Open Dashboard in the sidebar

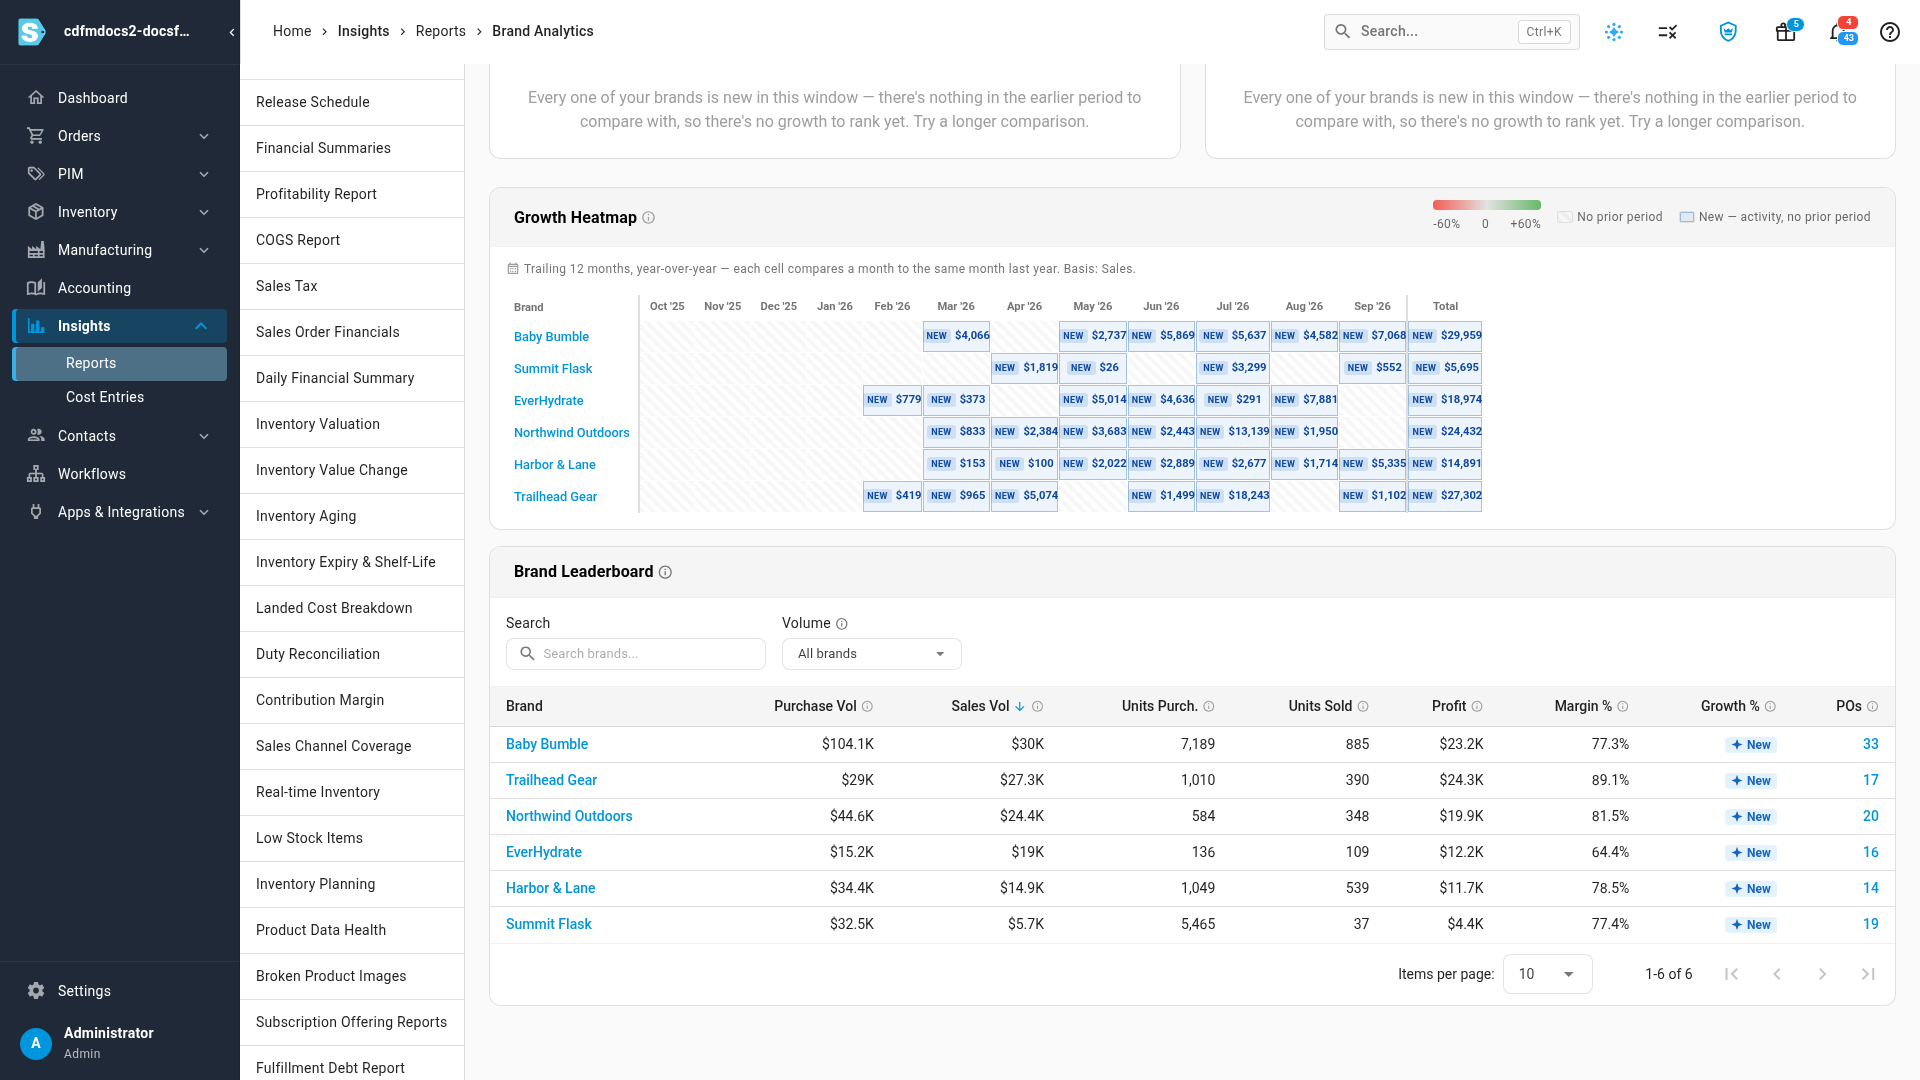click(x=119, y=98)
